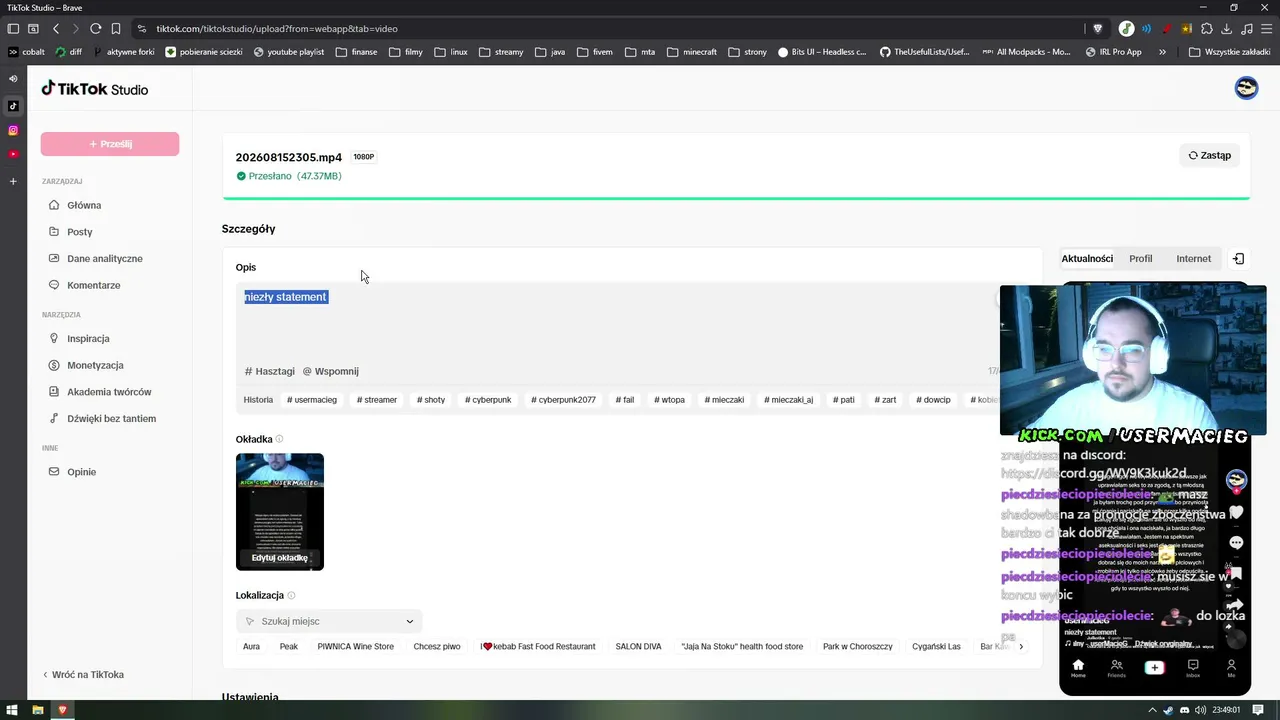Open the GitHub TheUsefulLists bookmark
Screen dimensions: 1280x720
925,52
